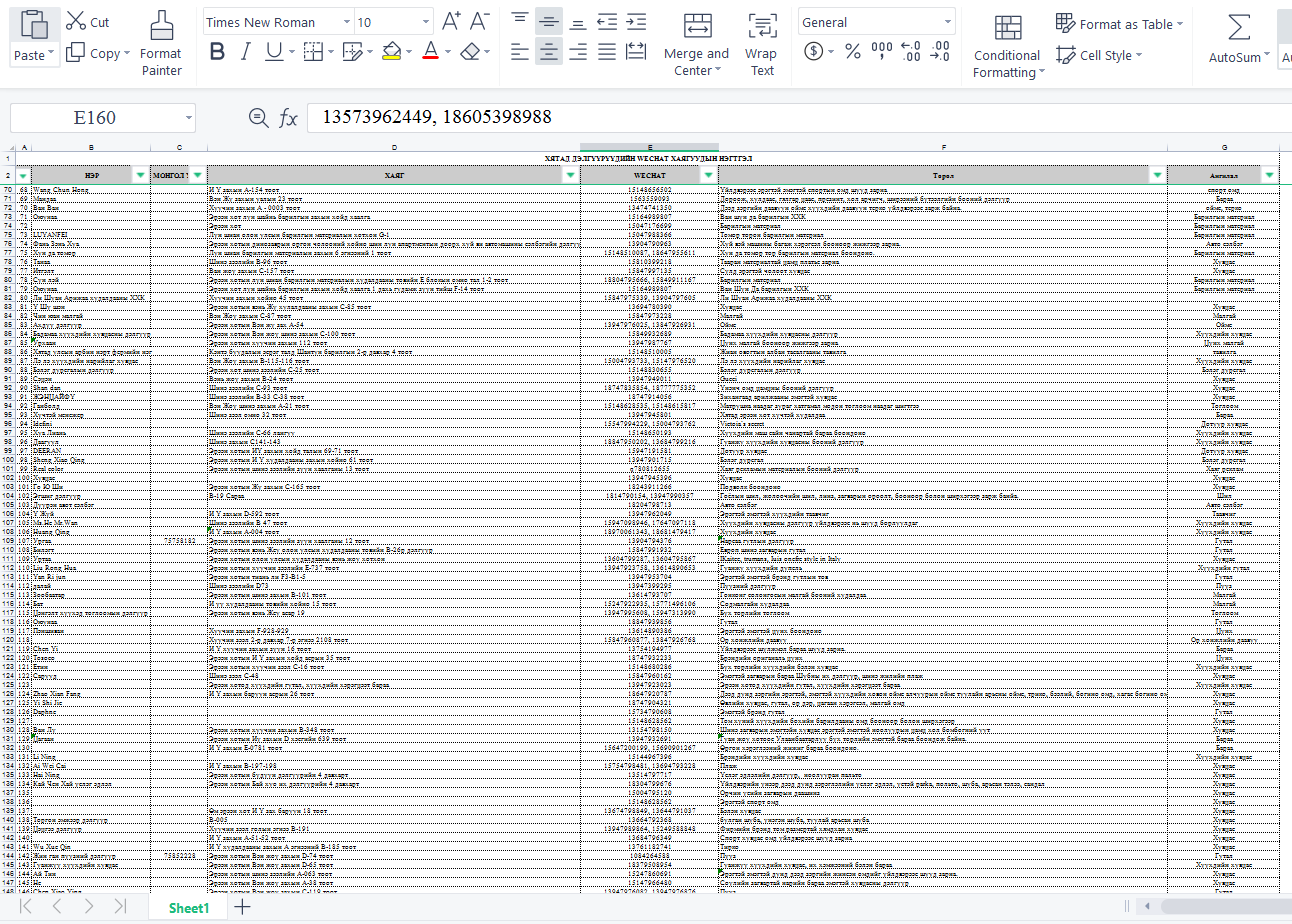The width and height of the screenshot is (1292, 924).
Task: Open filter dropdown for WECHAT column
Action: coord(708,175)
